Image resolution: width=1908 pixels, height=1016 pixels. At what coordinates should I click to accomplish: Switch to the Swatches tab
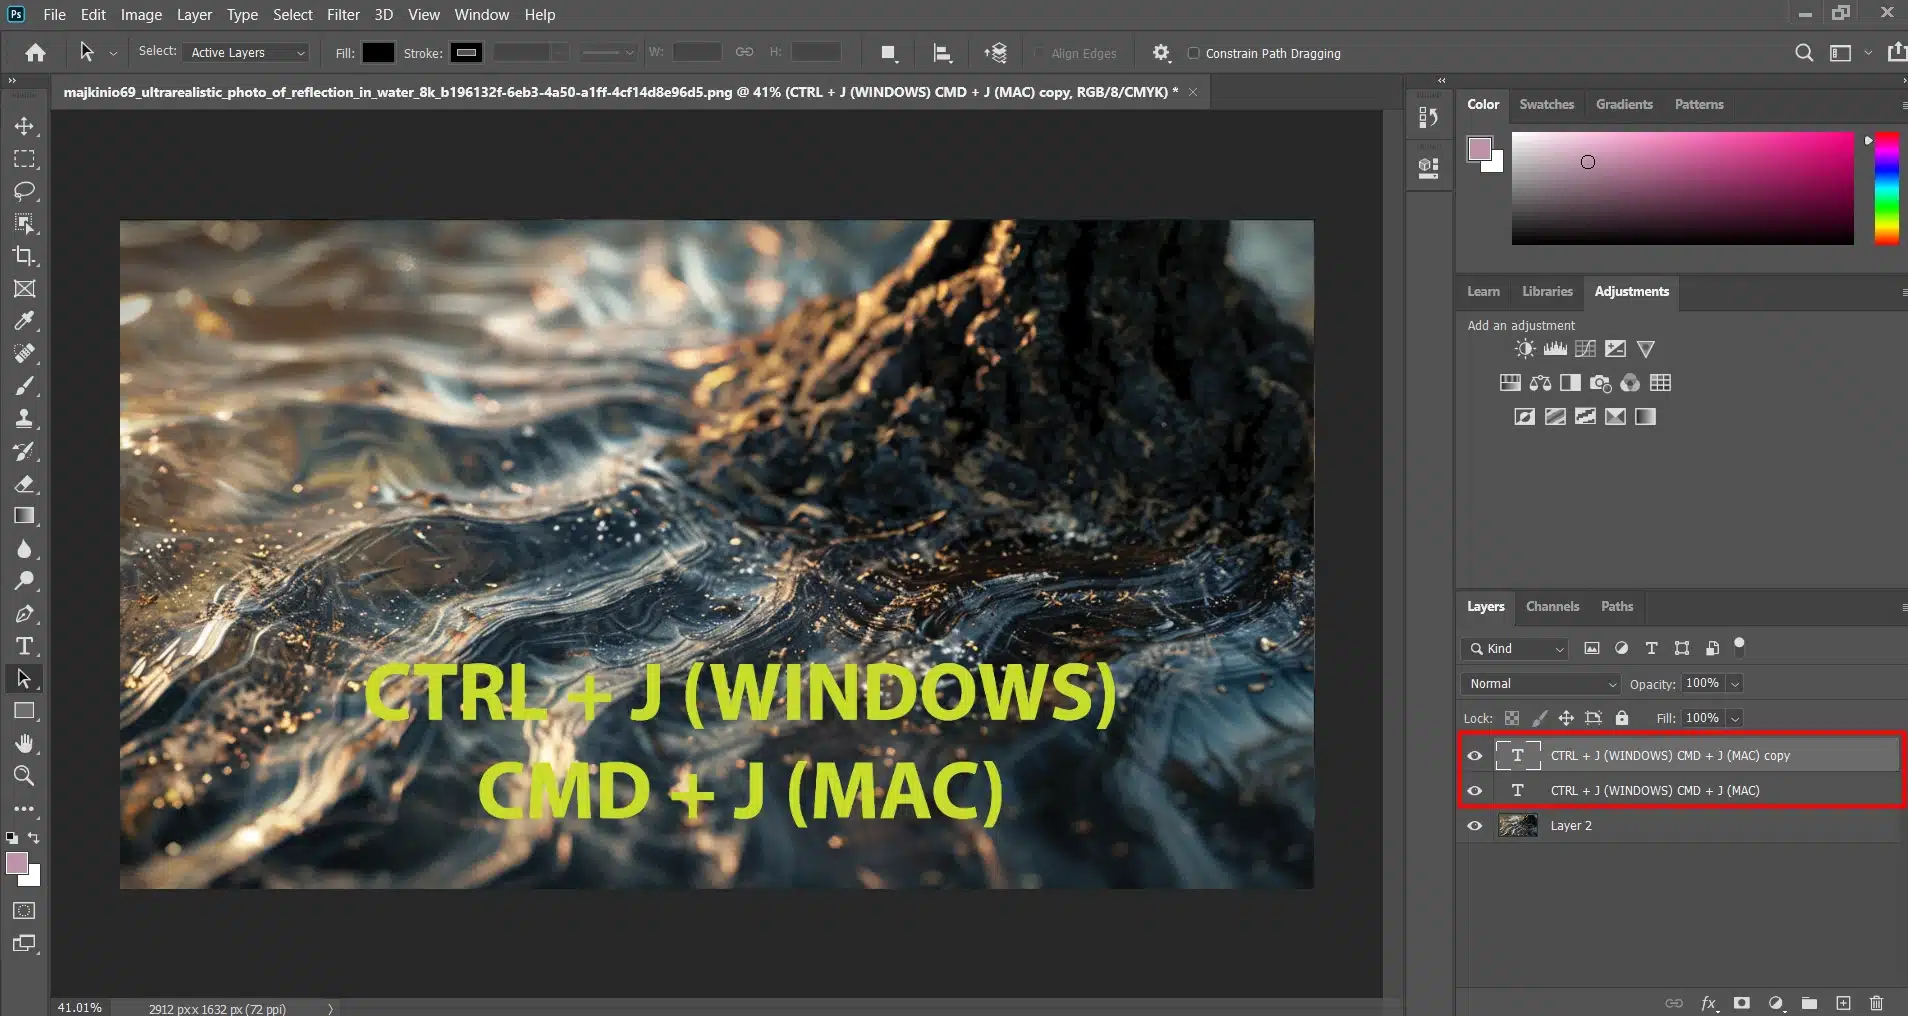click(x=1546, y=104)
